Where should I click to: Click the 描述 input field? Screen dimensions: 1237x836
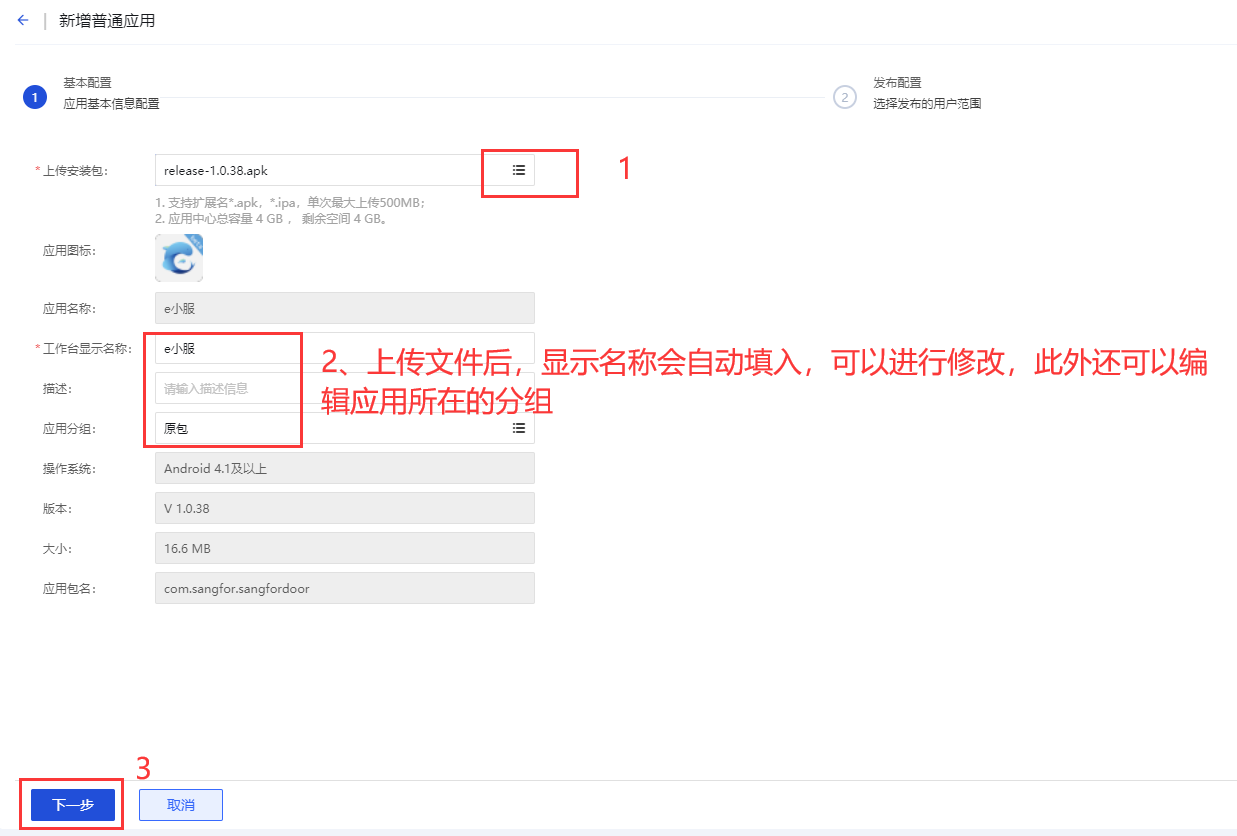pos(345,388)
